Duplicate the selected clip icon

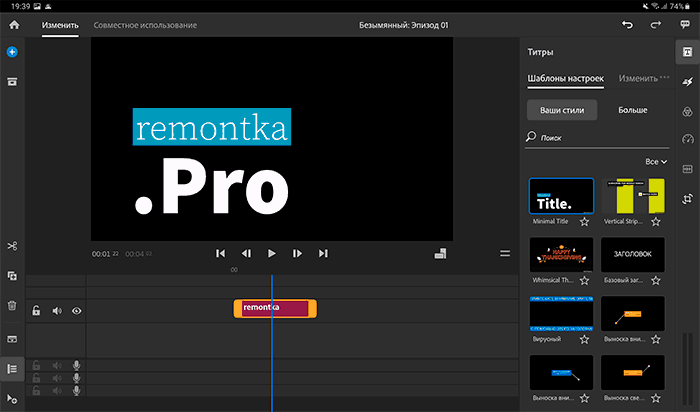12,276
